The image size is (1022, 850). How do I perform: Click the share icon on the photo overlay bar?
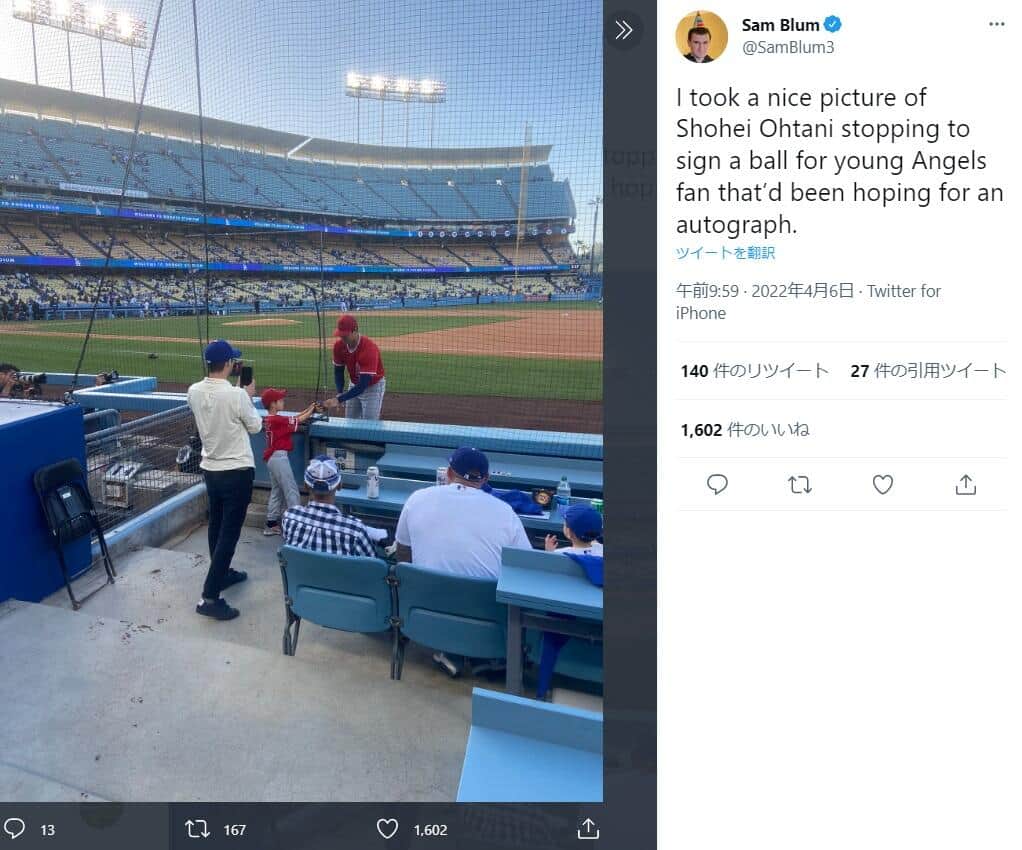(x=588, y=829)
